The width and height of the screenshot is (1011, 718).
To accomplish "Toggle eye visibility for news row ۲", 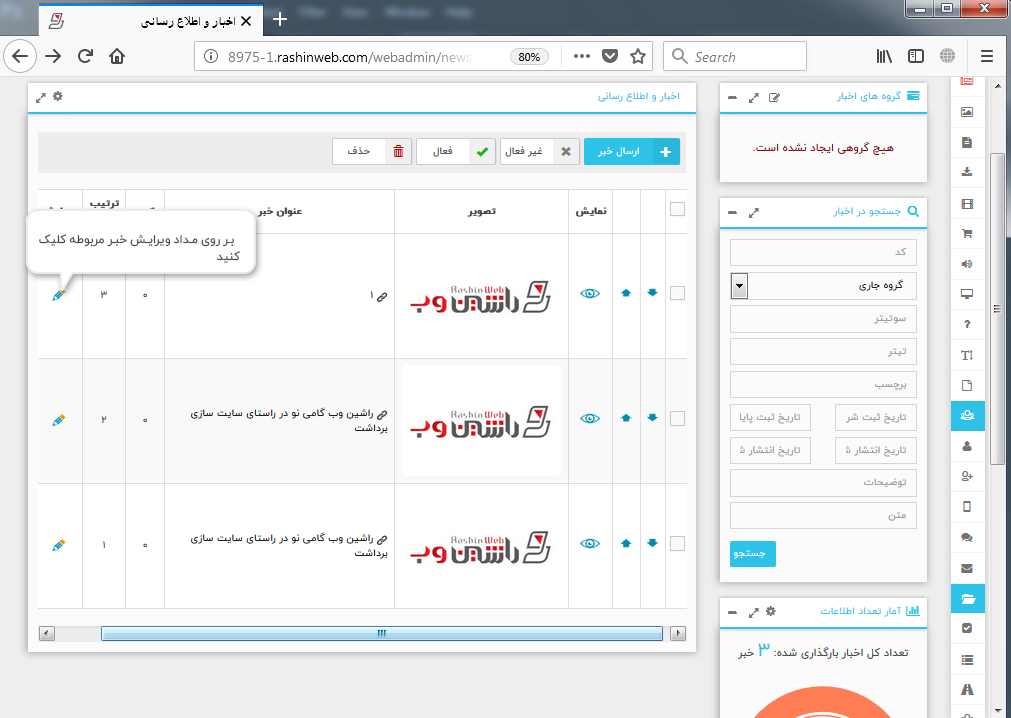I will click(590, 418).
